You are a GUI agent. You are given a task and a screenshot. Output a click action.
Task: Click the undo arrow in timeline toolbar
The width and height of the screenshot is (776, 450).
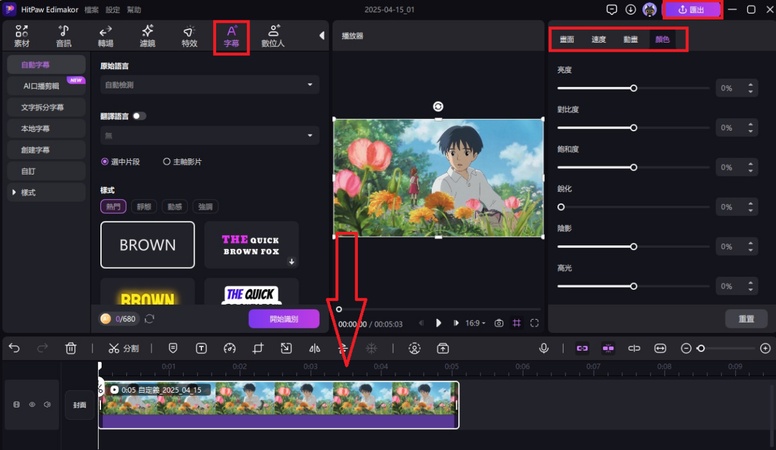(x=14, y=348)
